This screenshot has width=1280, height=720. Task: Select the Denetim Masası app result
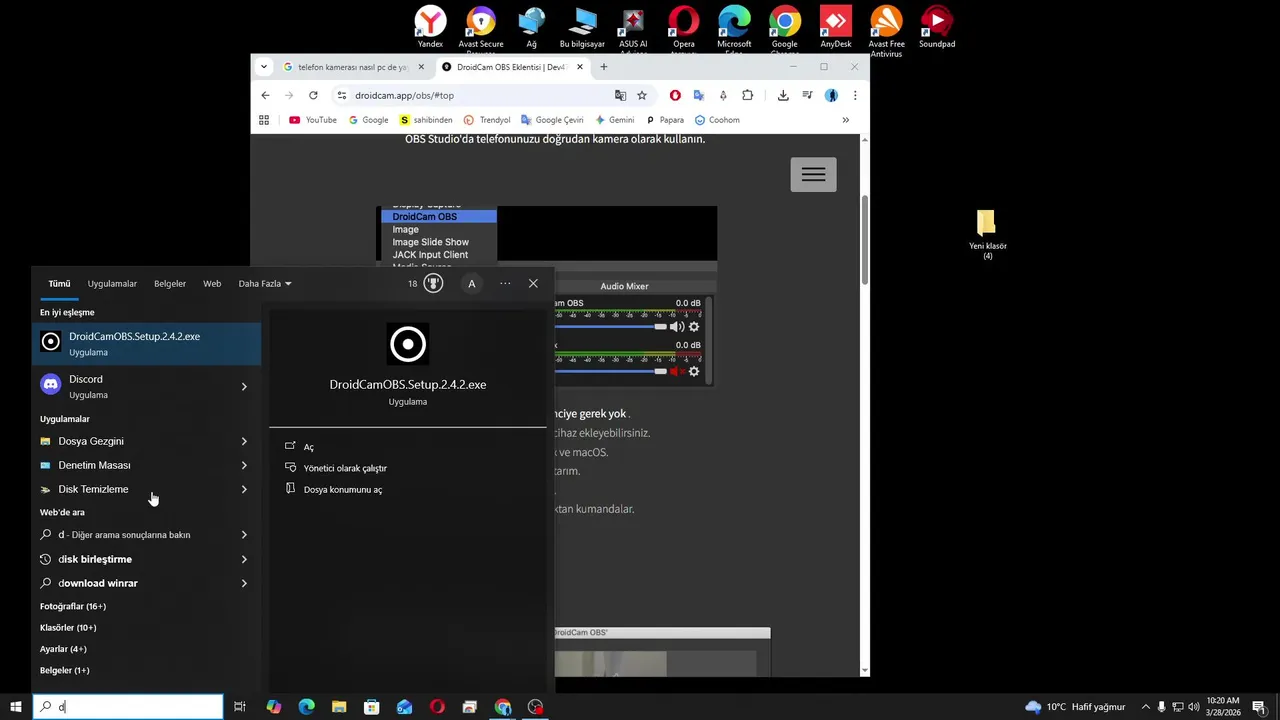pyautogui.click(x=130, y=465)
